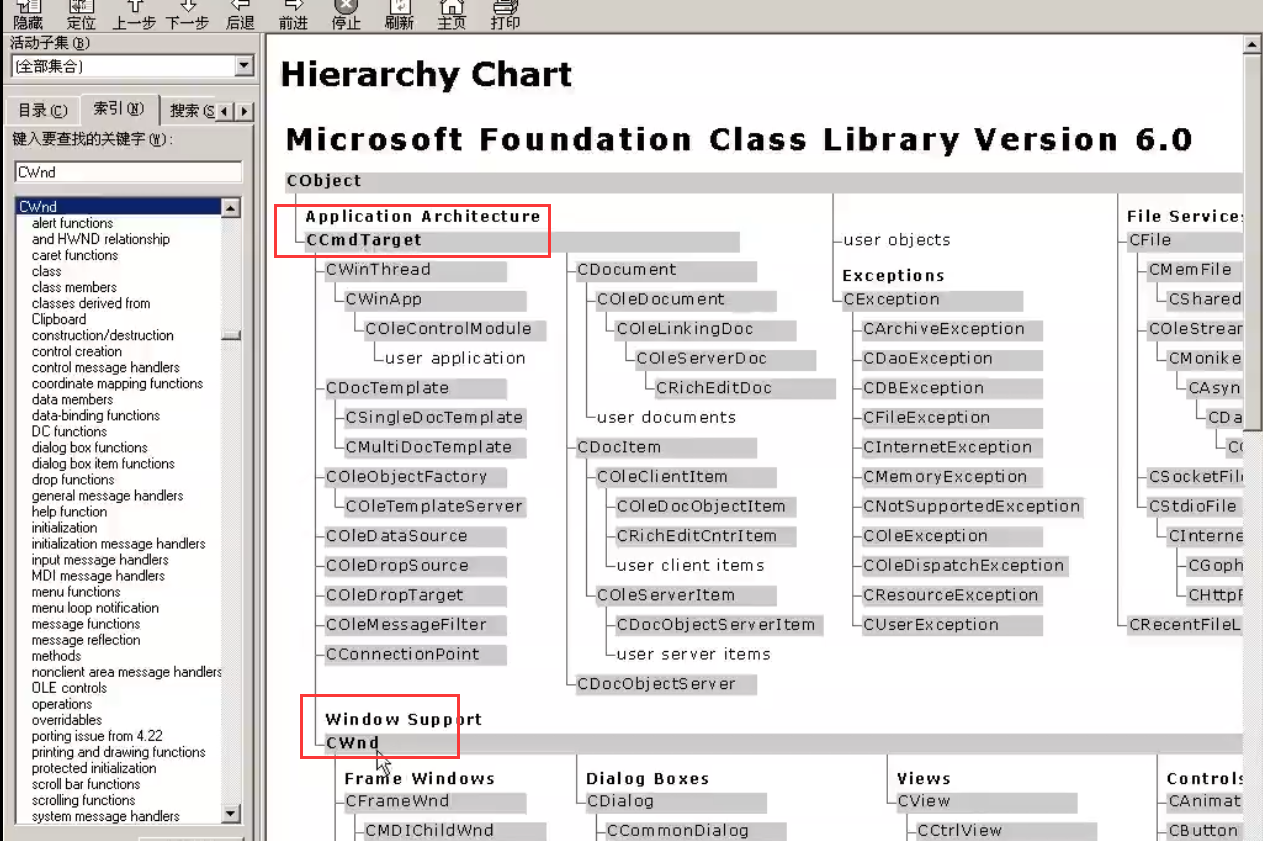The image size is (1263, 841).
Task: Switch to the 目录 (Contents) tab
Action: 42,111
